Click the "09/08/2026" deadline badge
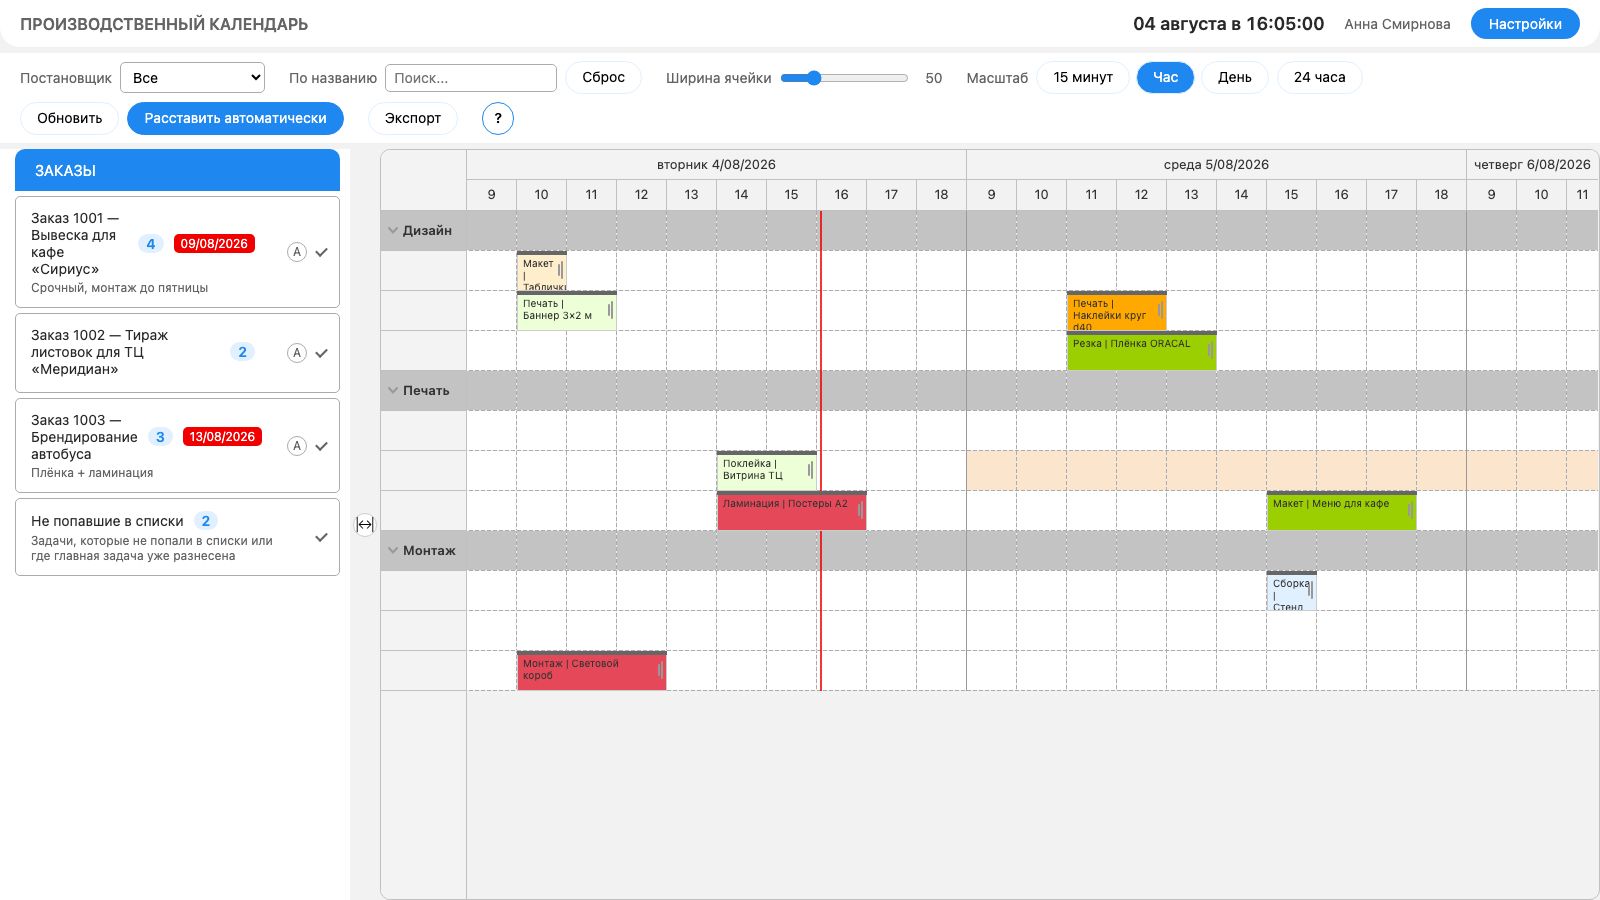The width and height of the screenshot is (1600, 900). 214,243
